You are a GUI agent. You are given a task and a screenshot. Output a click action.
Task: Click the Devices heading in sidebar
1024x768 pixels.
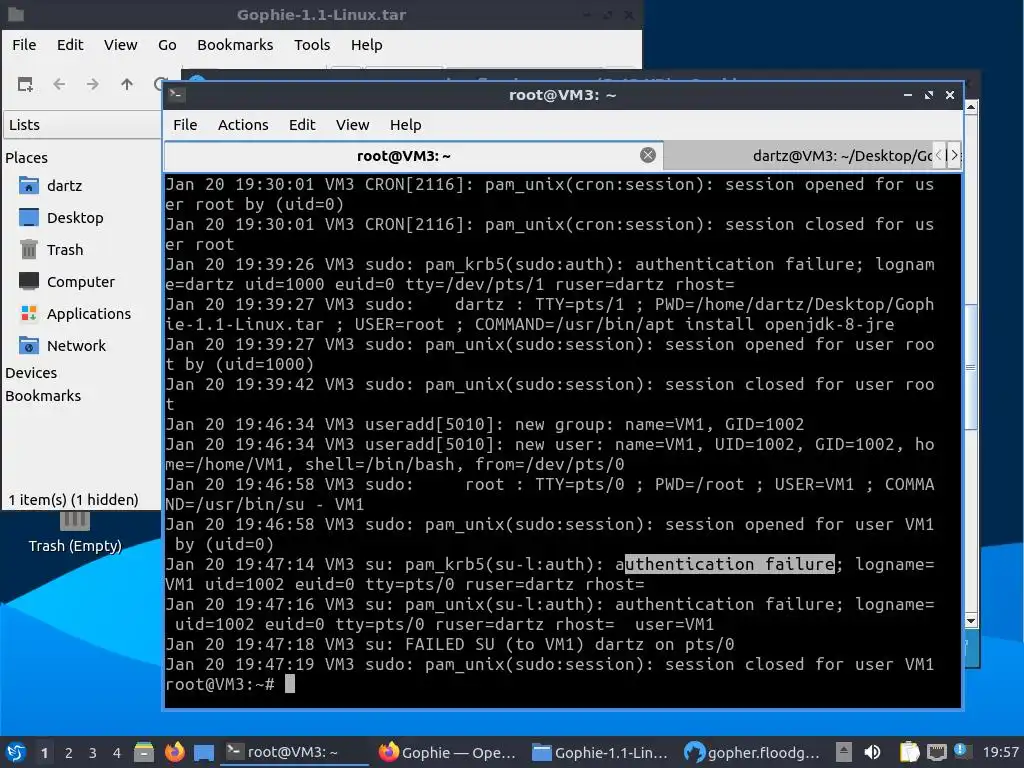[31, 373]
